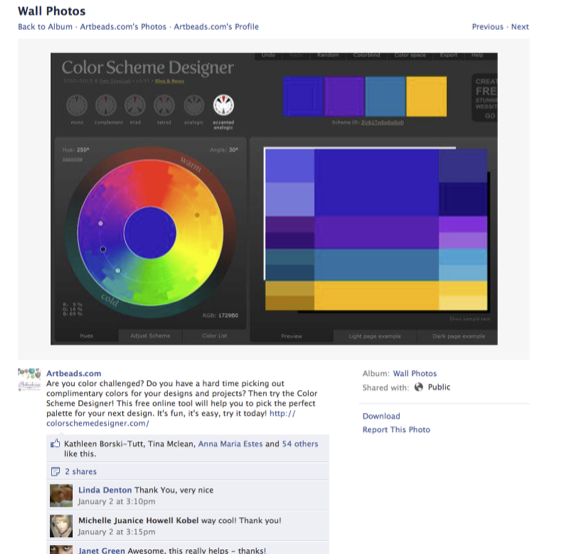Click the Scheme ID link
580x554 pixels.
(x=382, y=122)
